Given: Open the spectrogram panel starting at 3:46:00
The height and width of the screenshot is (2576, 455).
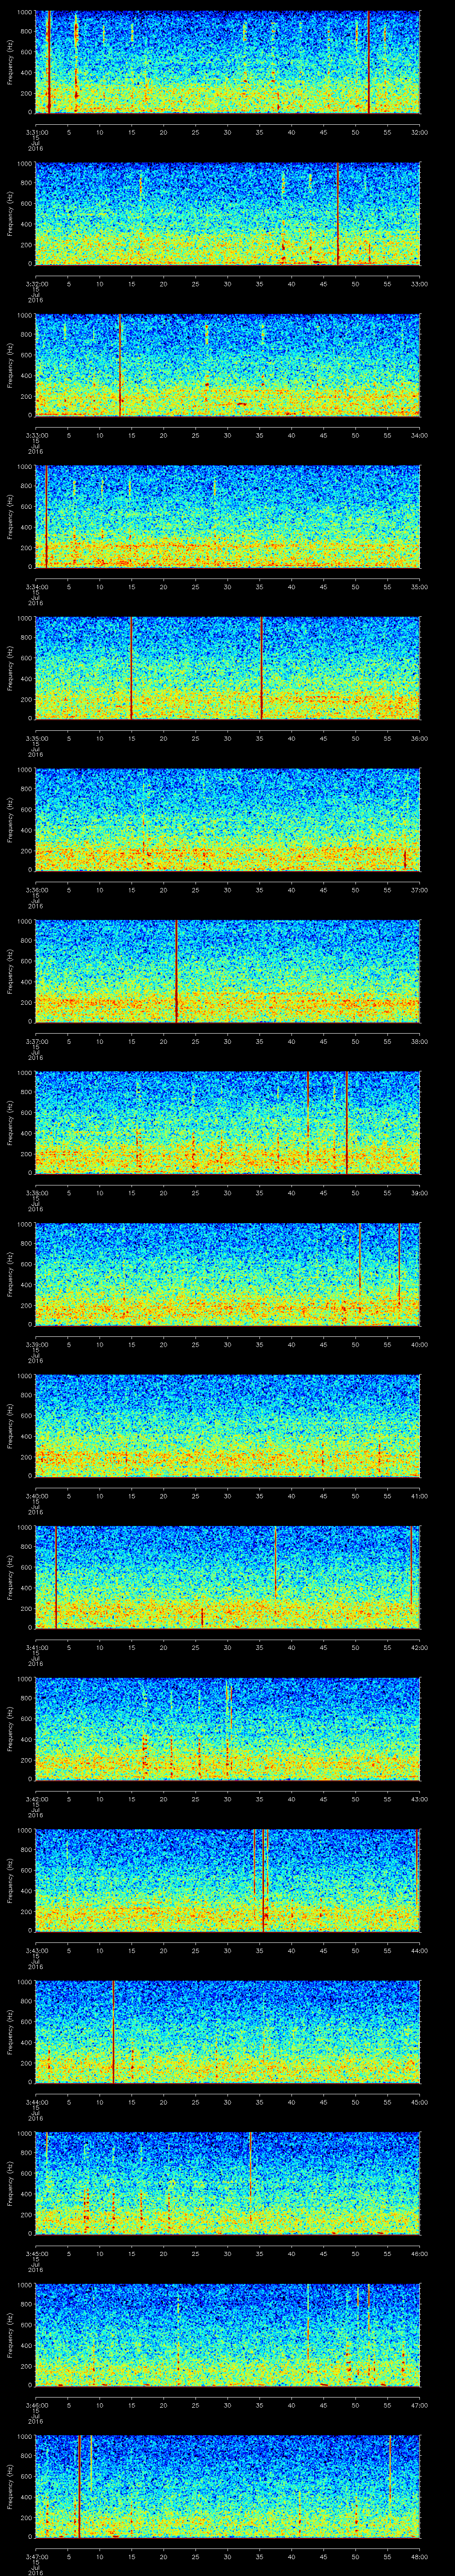Looking at the screenshot, I should click(x=228, y=2334).
